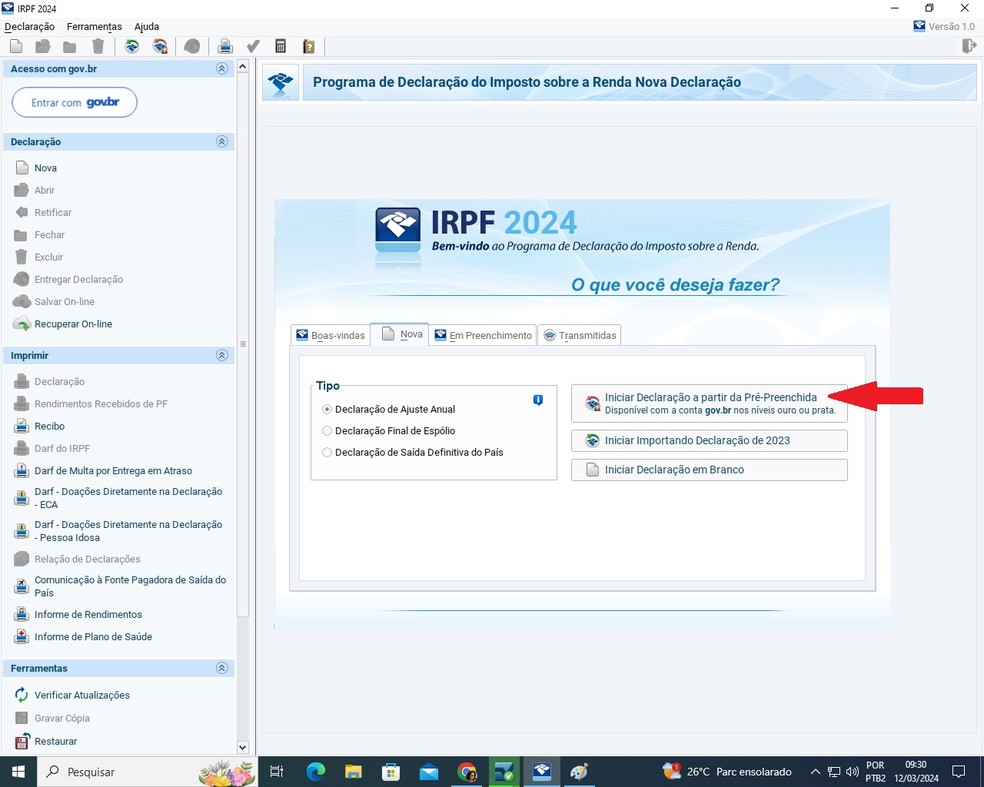984x787 pixels.
Task: Click Entrar com gov.br button
Action: [74, 102]
